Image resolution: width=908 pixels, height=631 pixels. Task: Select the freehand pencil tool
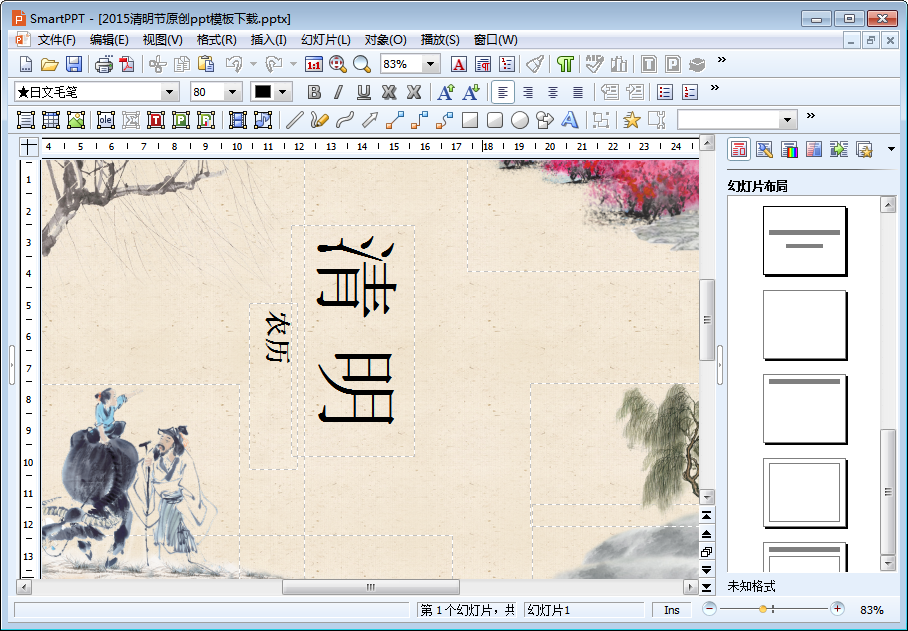(320, 120)
